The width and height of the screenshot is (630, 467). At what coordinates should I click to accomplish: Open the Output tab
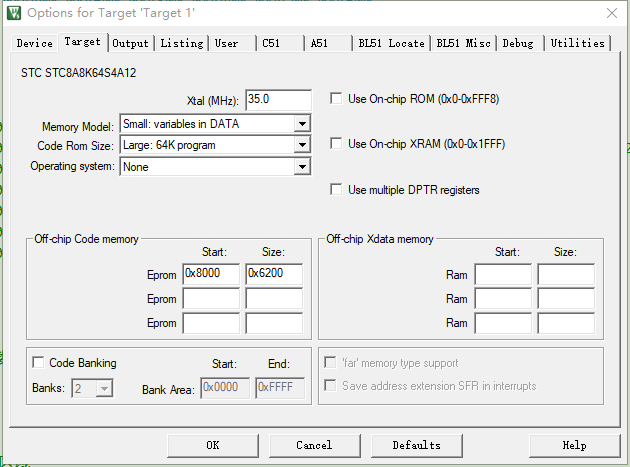tap(130, 43)
